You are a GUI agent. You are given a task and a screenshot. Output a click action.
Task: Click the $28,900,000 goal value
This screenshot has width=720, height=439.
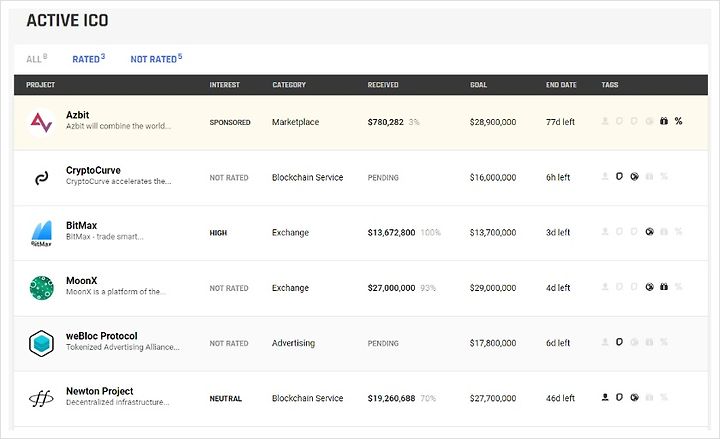(493, 122)
